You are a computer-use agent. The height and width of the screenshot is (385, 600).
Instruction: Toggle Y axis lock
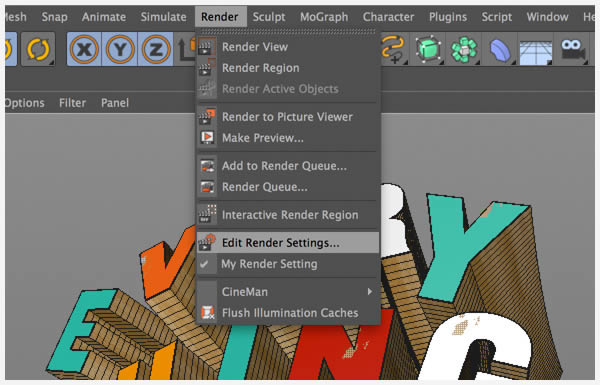(x=119, y=49)
